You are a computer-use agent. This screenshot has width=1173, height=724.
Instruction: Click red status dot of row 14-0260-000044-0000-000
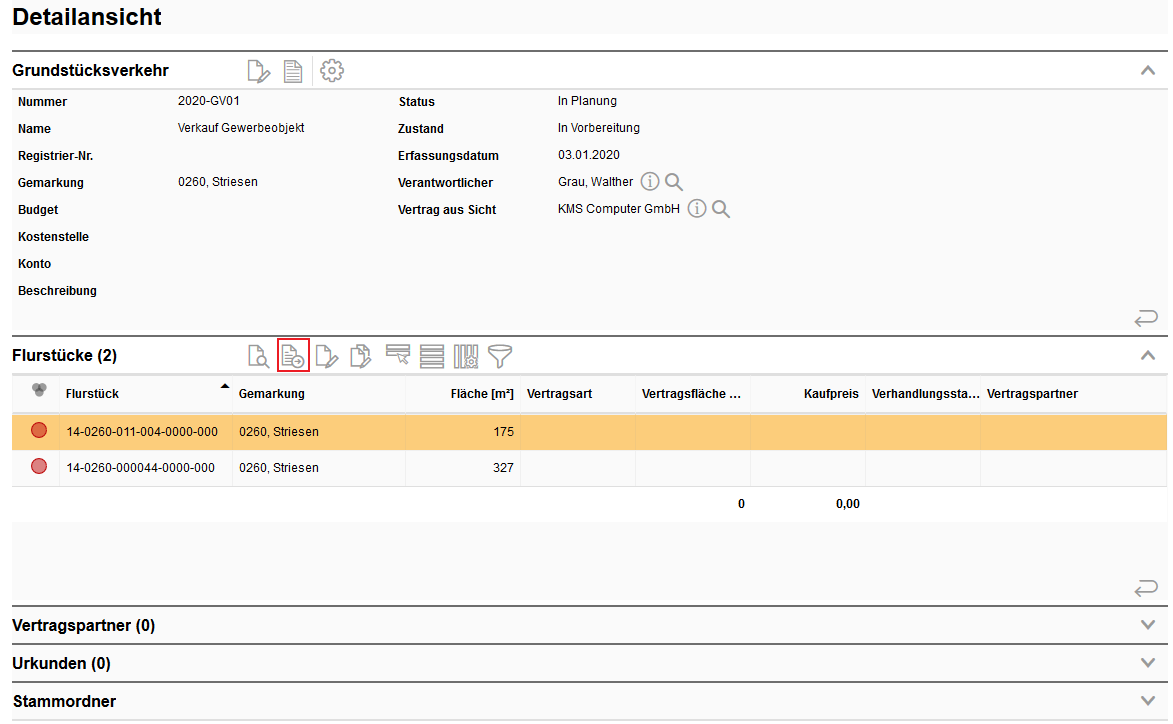39,467
